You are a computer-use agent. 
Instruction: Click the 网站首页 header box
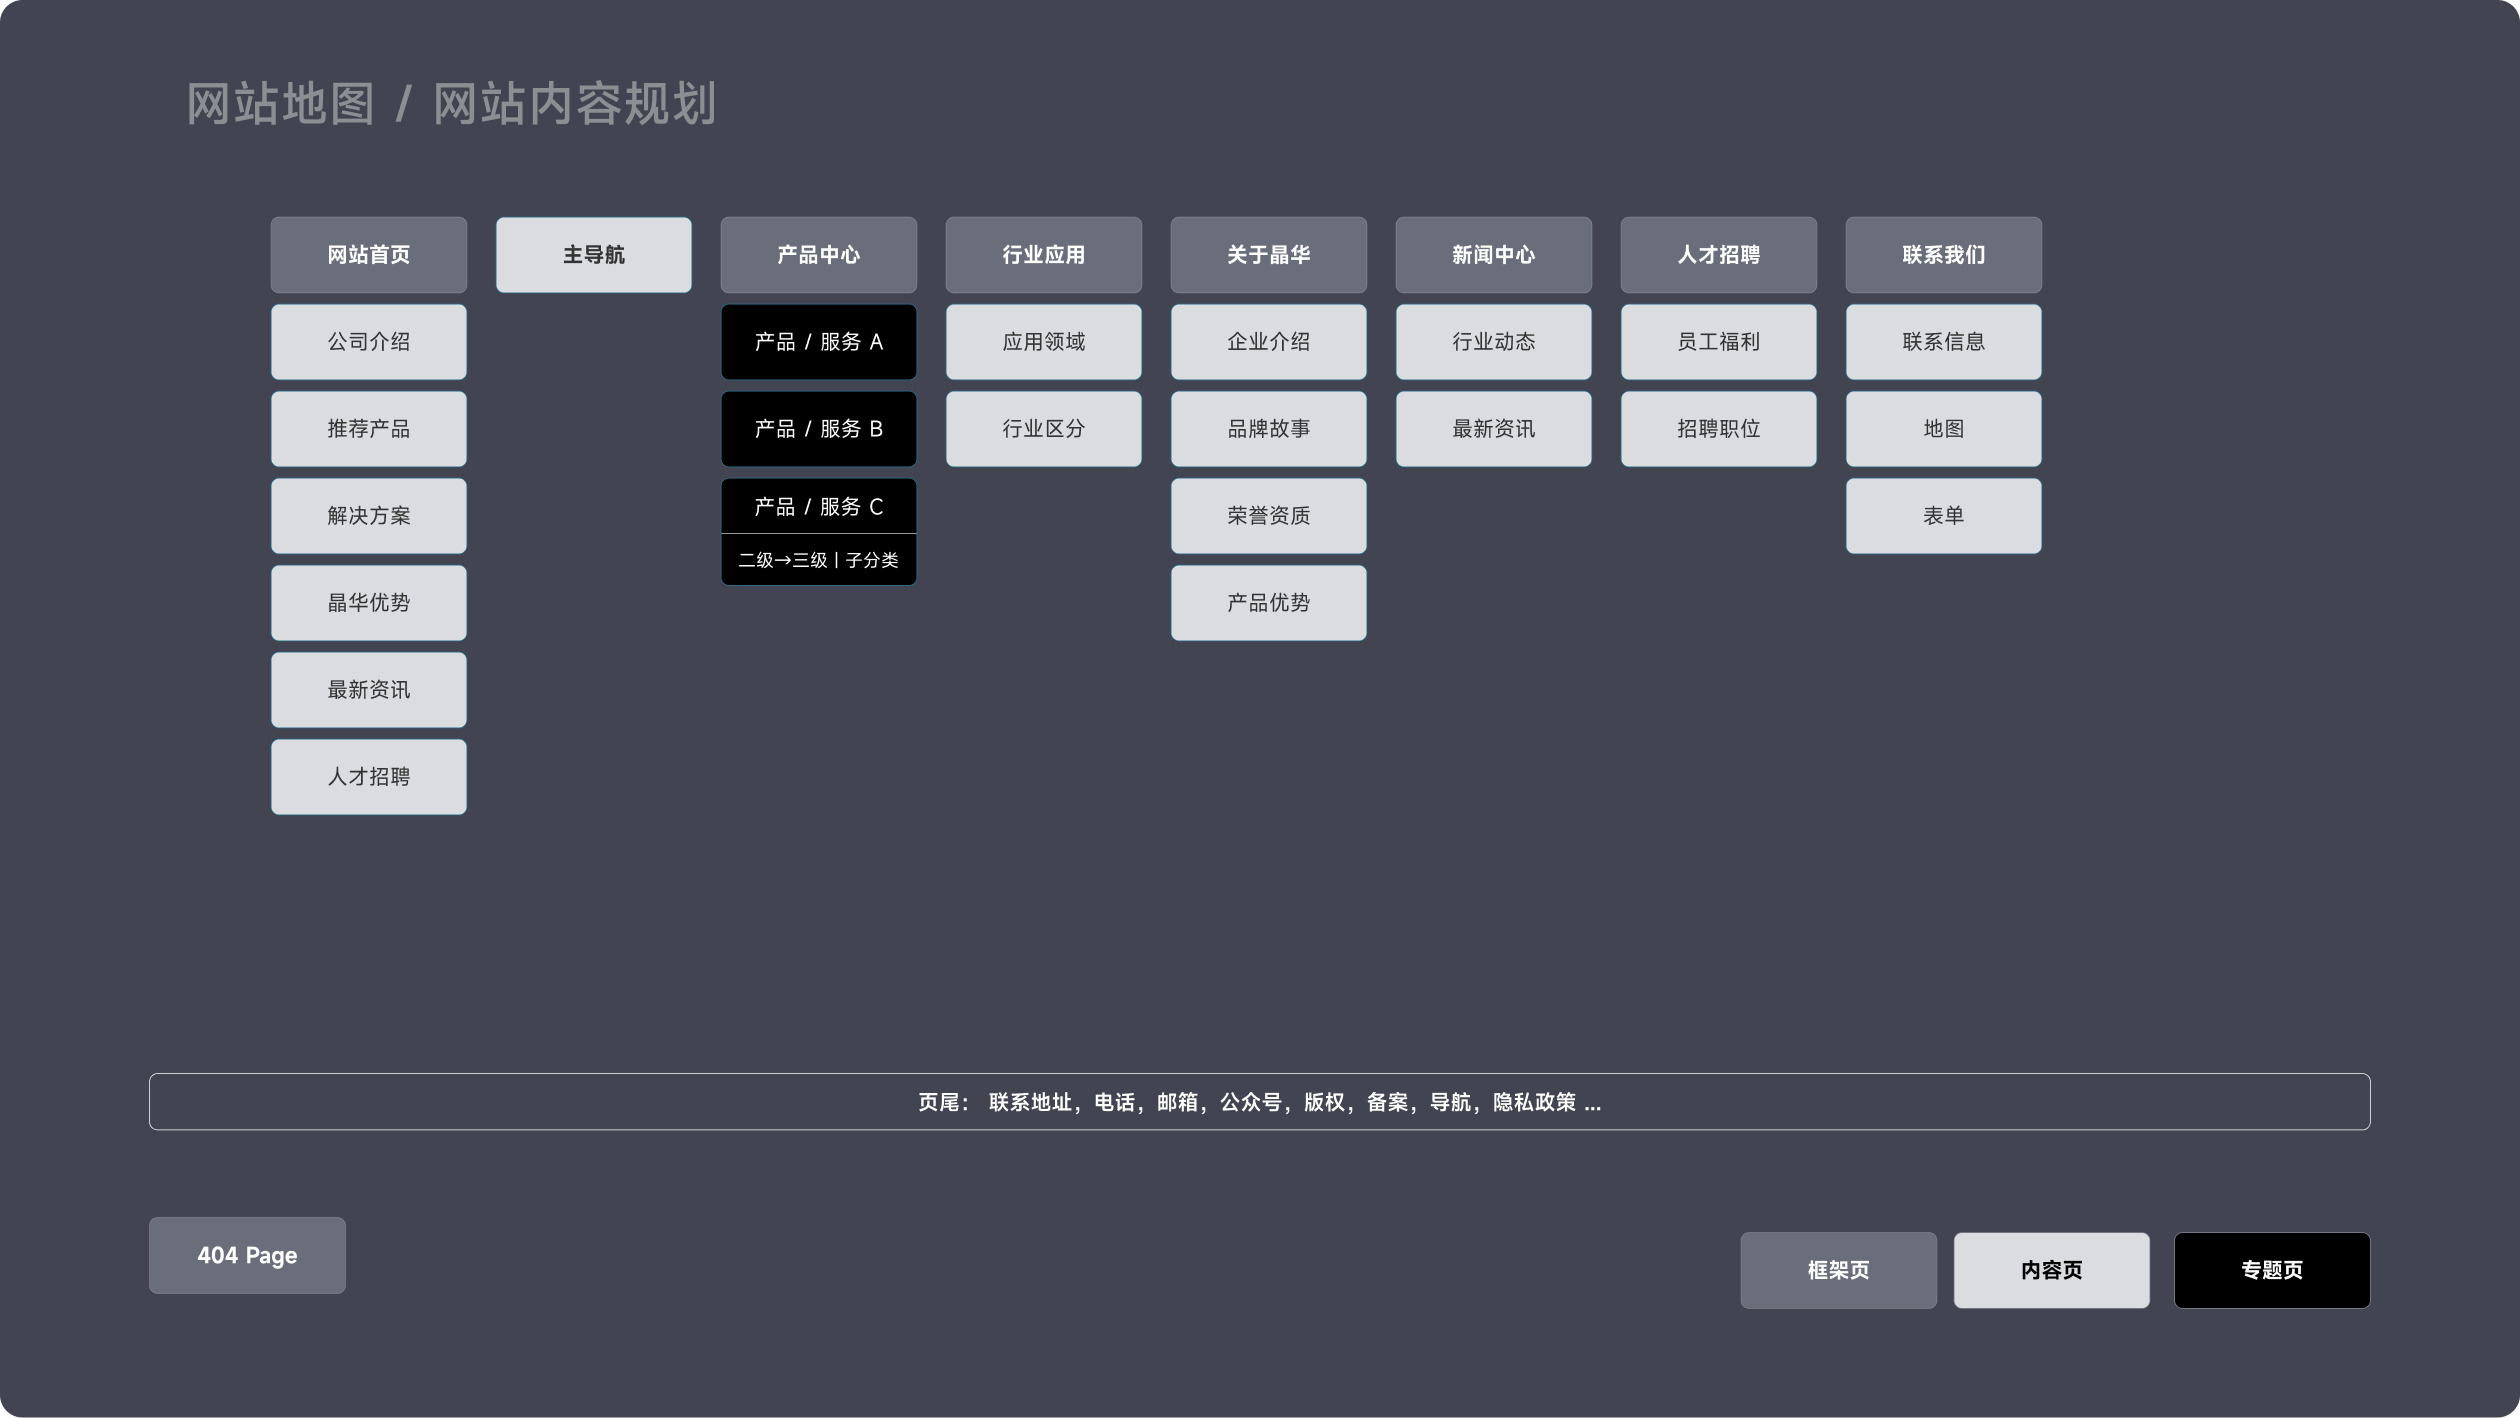pos(368,255)
